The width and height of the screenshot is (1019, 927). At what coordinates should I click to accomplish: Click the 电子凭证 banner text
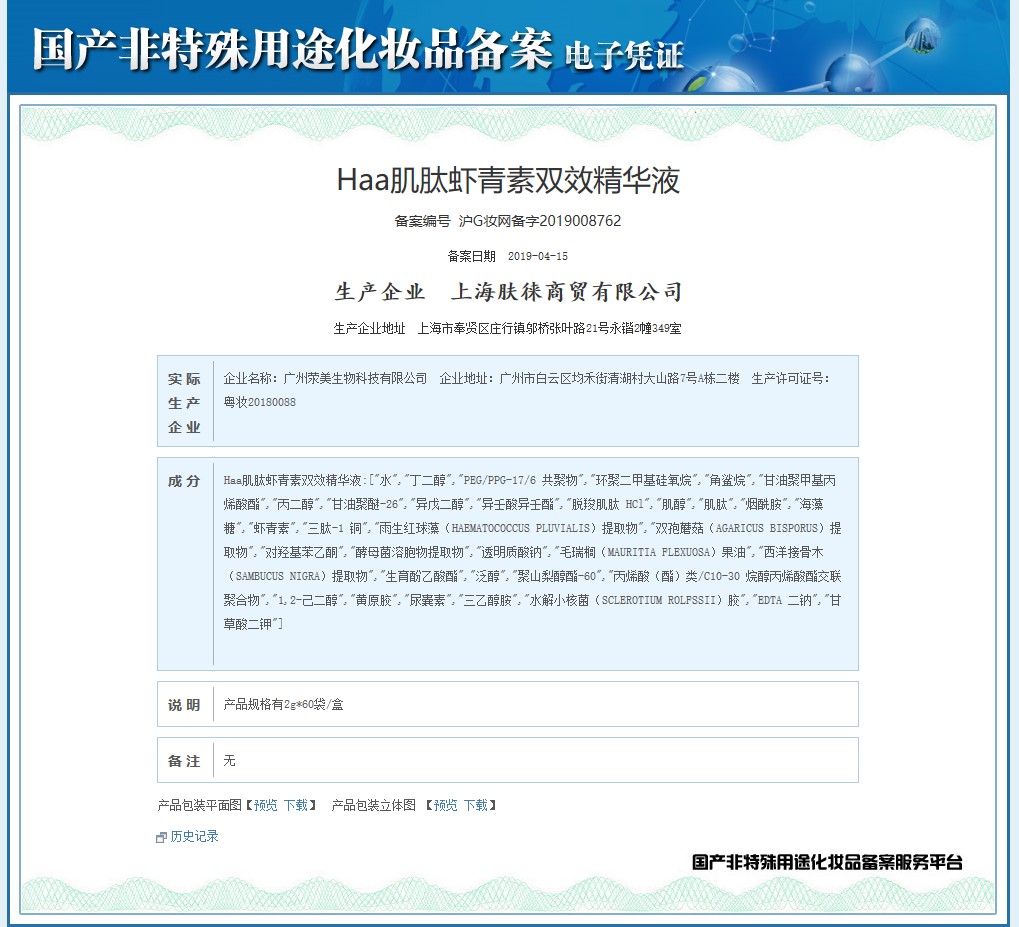click(x=624, y=56)
